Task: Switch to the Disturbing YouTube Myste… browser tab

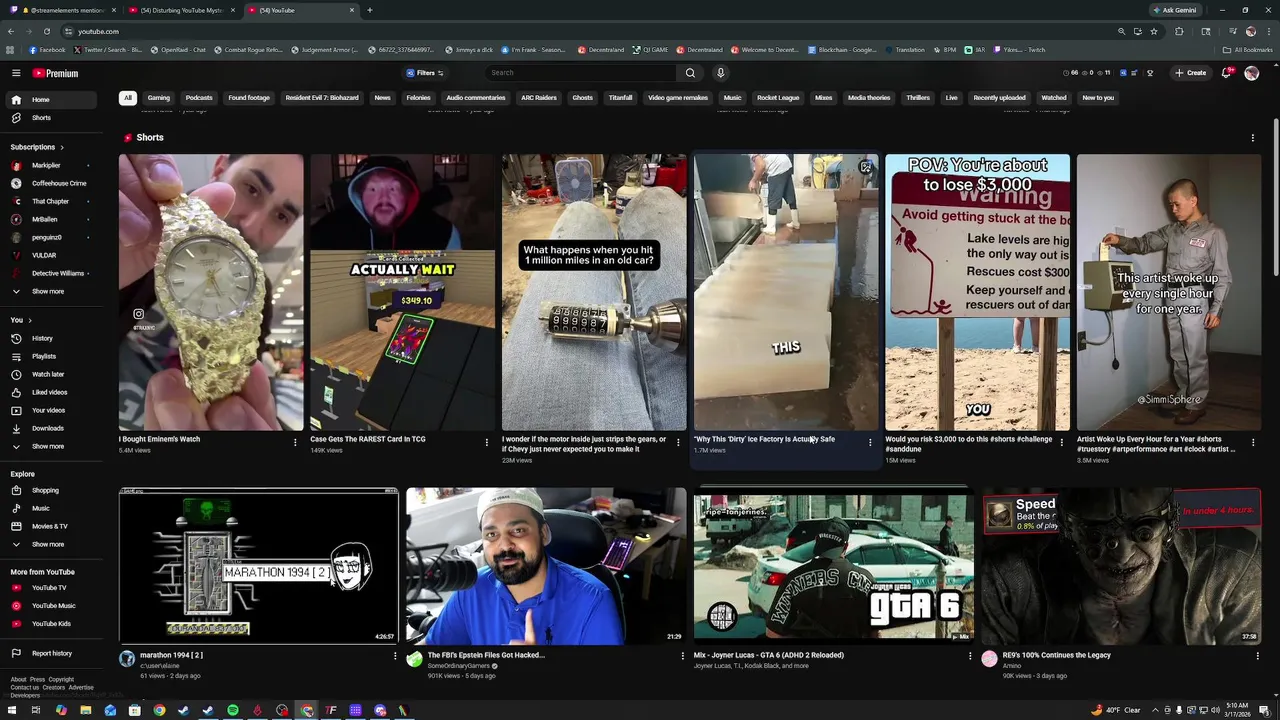Action: (181, 10)
